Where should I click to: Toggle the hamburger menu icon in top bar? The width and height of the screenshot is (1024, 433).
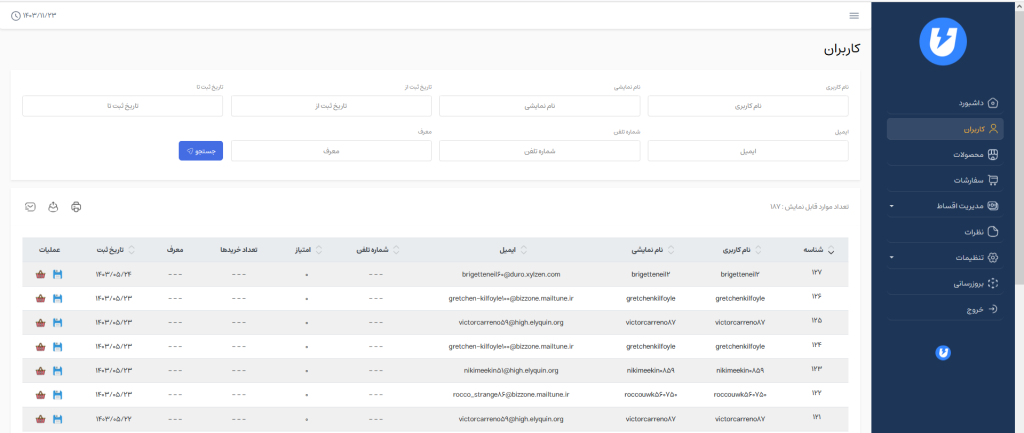pyautogui.click(x=853, y=15)
